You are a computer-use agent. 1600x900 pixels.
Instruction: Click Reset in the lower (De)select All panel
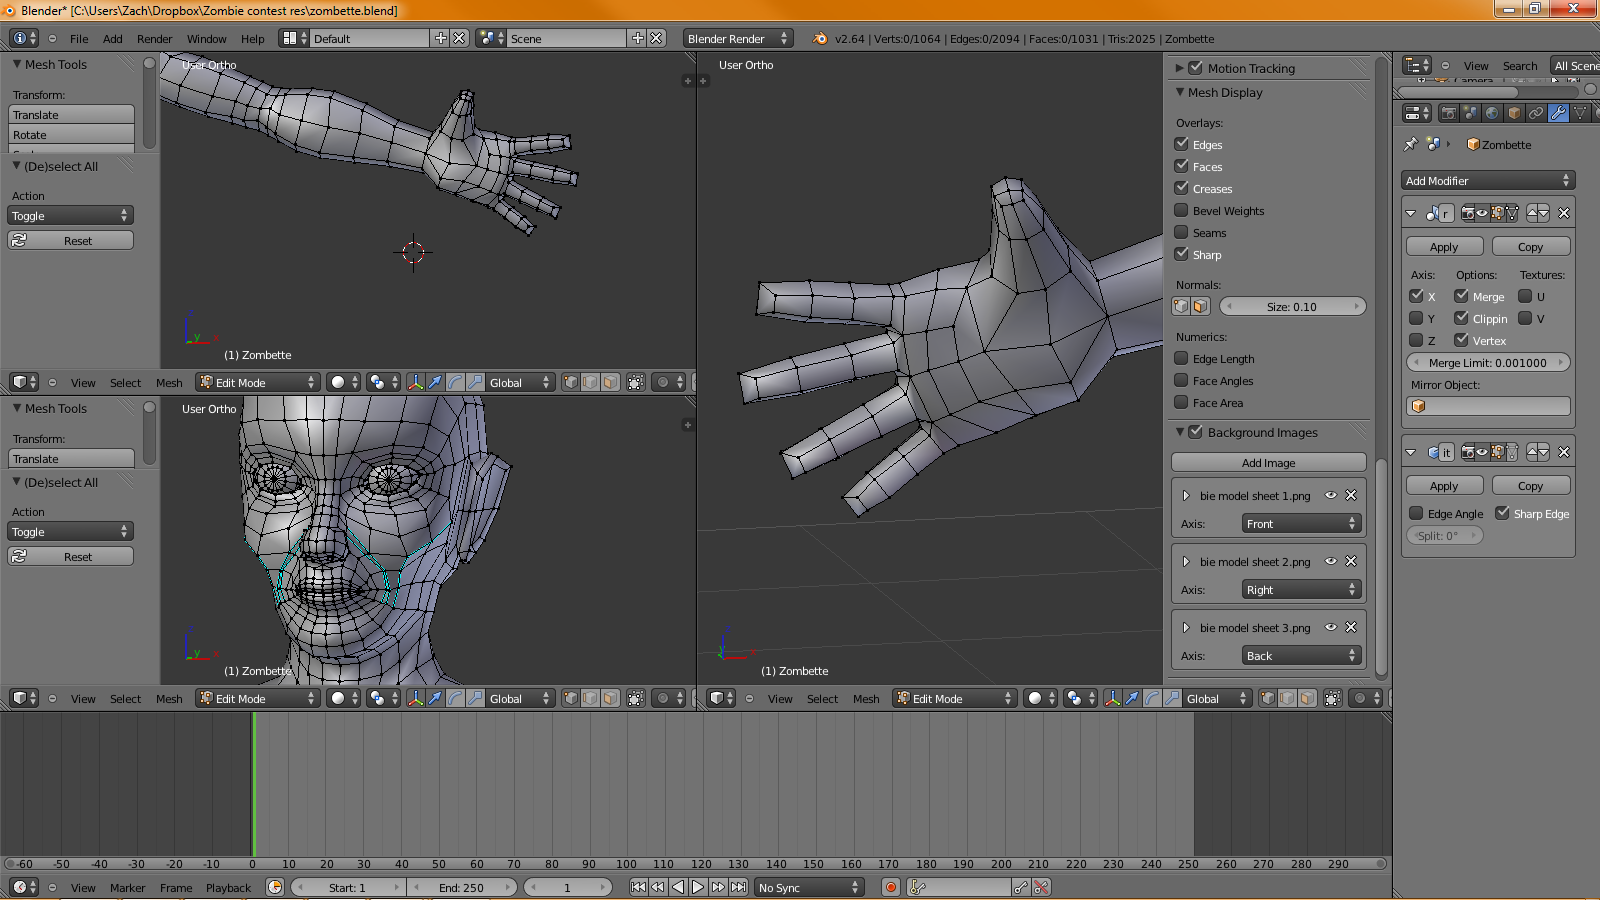tap(71, 556)
